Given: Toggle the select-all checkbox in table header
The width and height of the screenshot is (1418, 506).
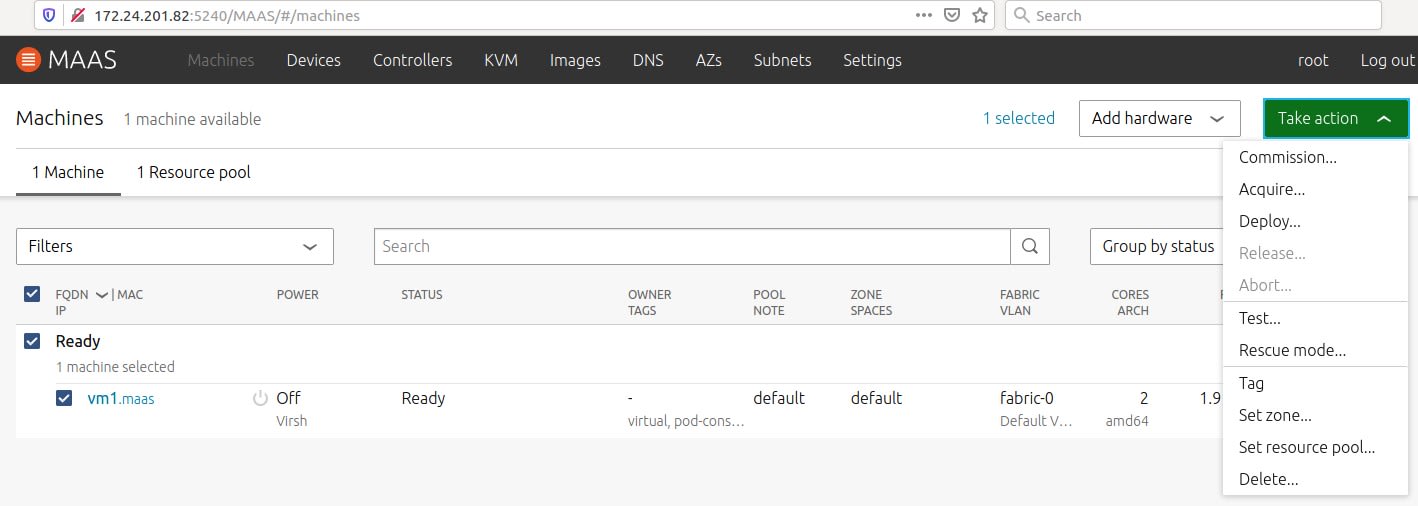Looking at the screenshot, I should [32, 294].
